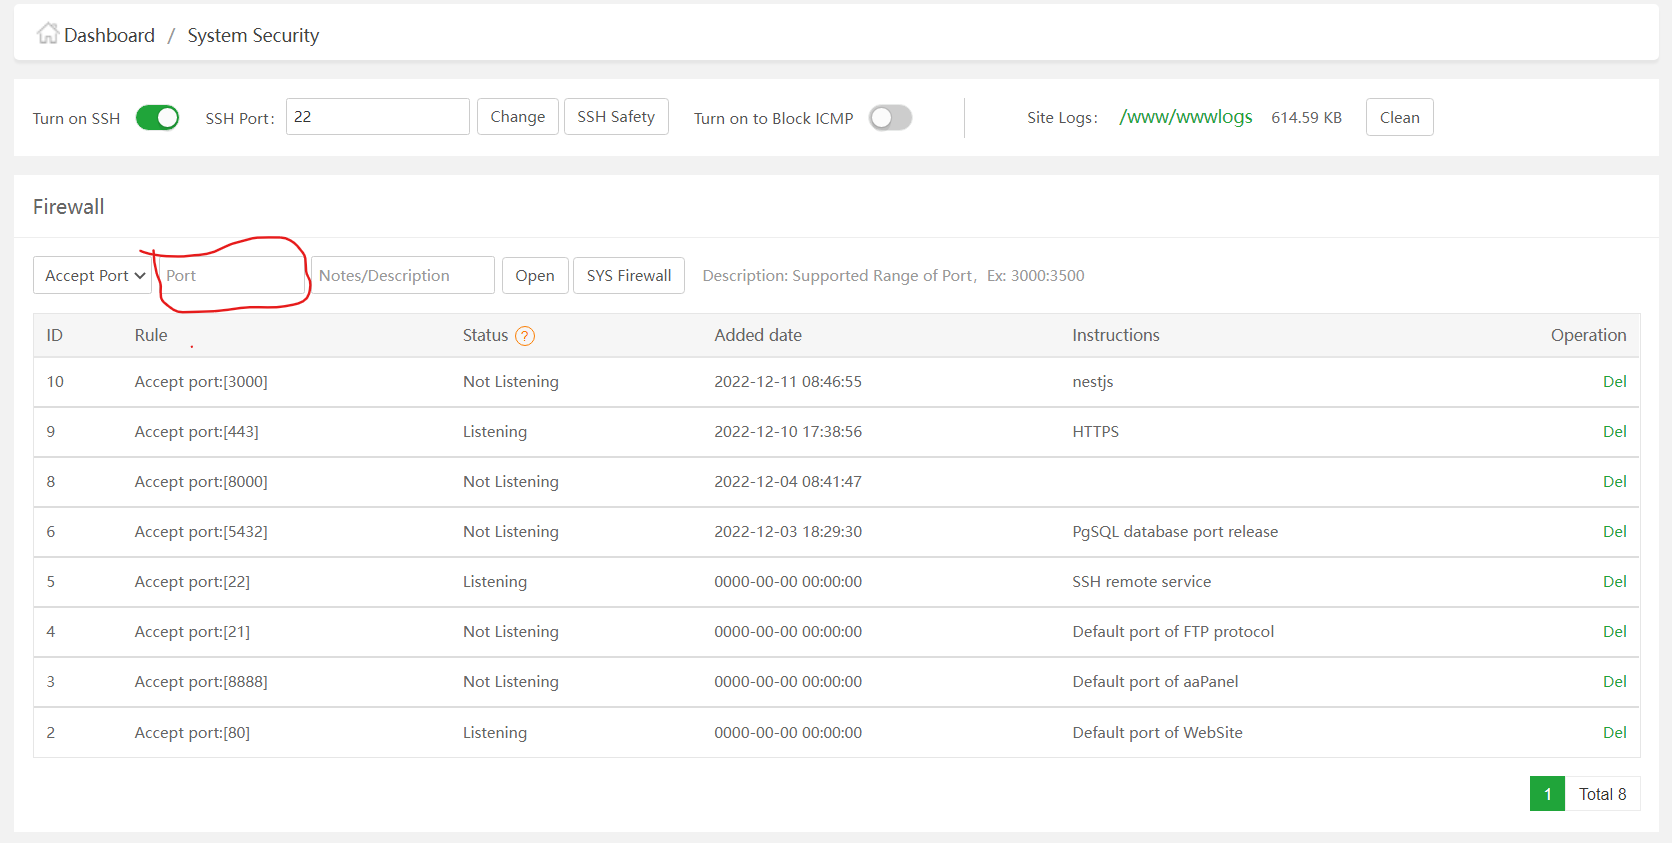Turn off the SSH toggle switch
This screenshot has width=1672, height=843.
(x=157, y=118)
